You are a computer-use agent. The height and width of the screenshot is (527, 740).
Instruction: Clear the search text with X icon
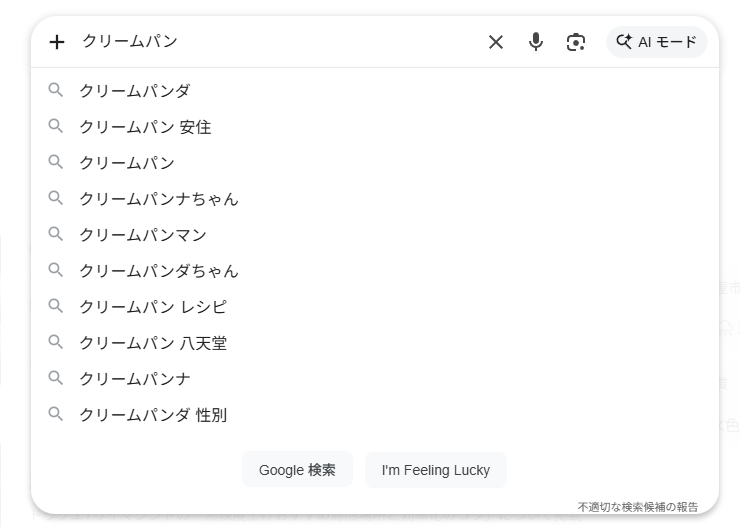pyautogui.click(x=496, y=42)
